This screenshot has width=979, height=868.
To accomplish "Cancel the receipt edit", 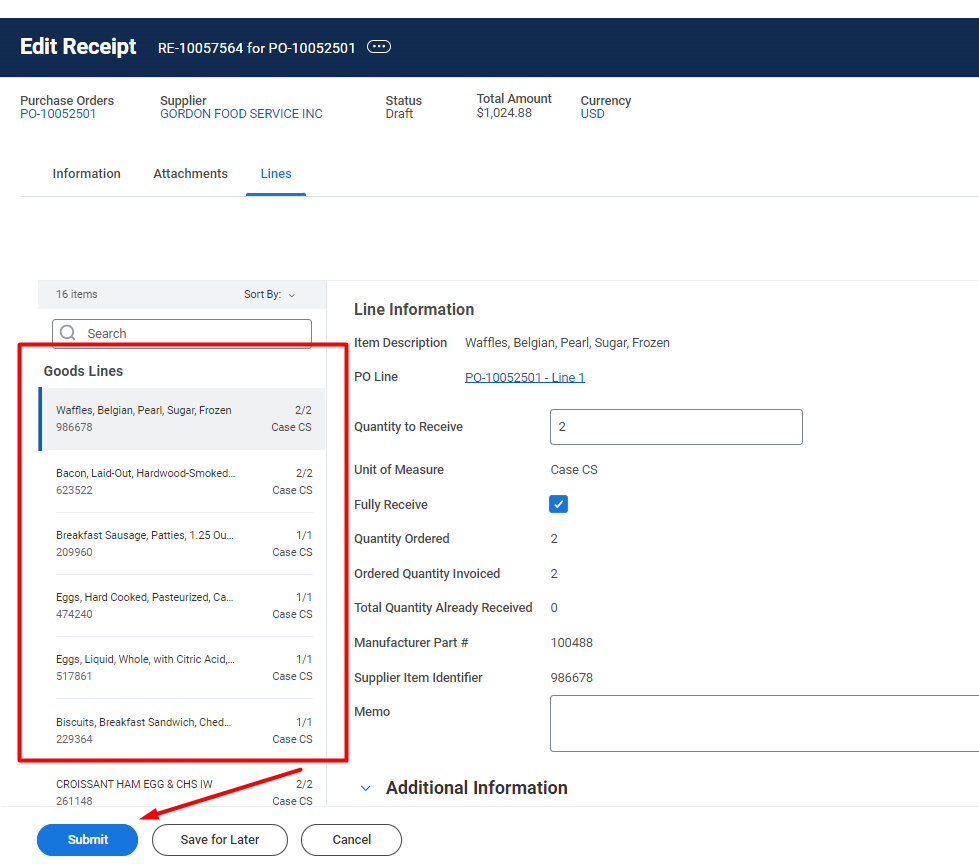I will (352, 840).
